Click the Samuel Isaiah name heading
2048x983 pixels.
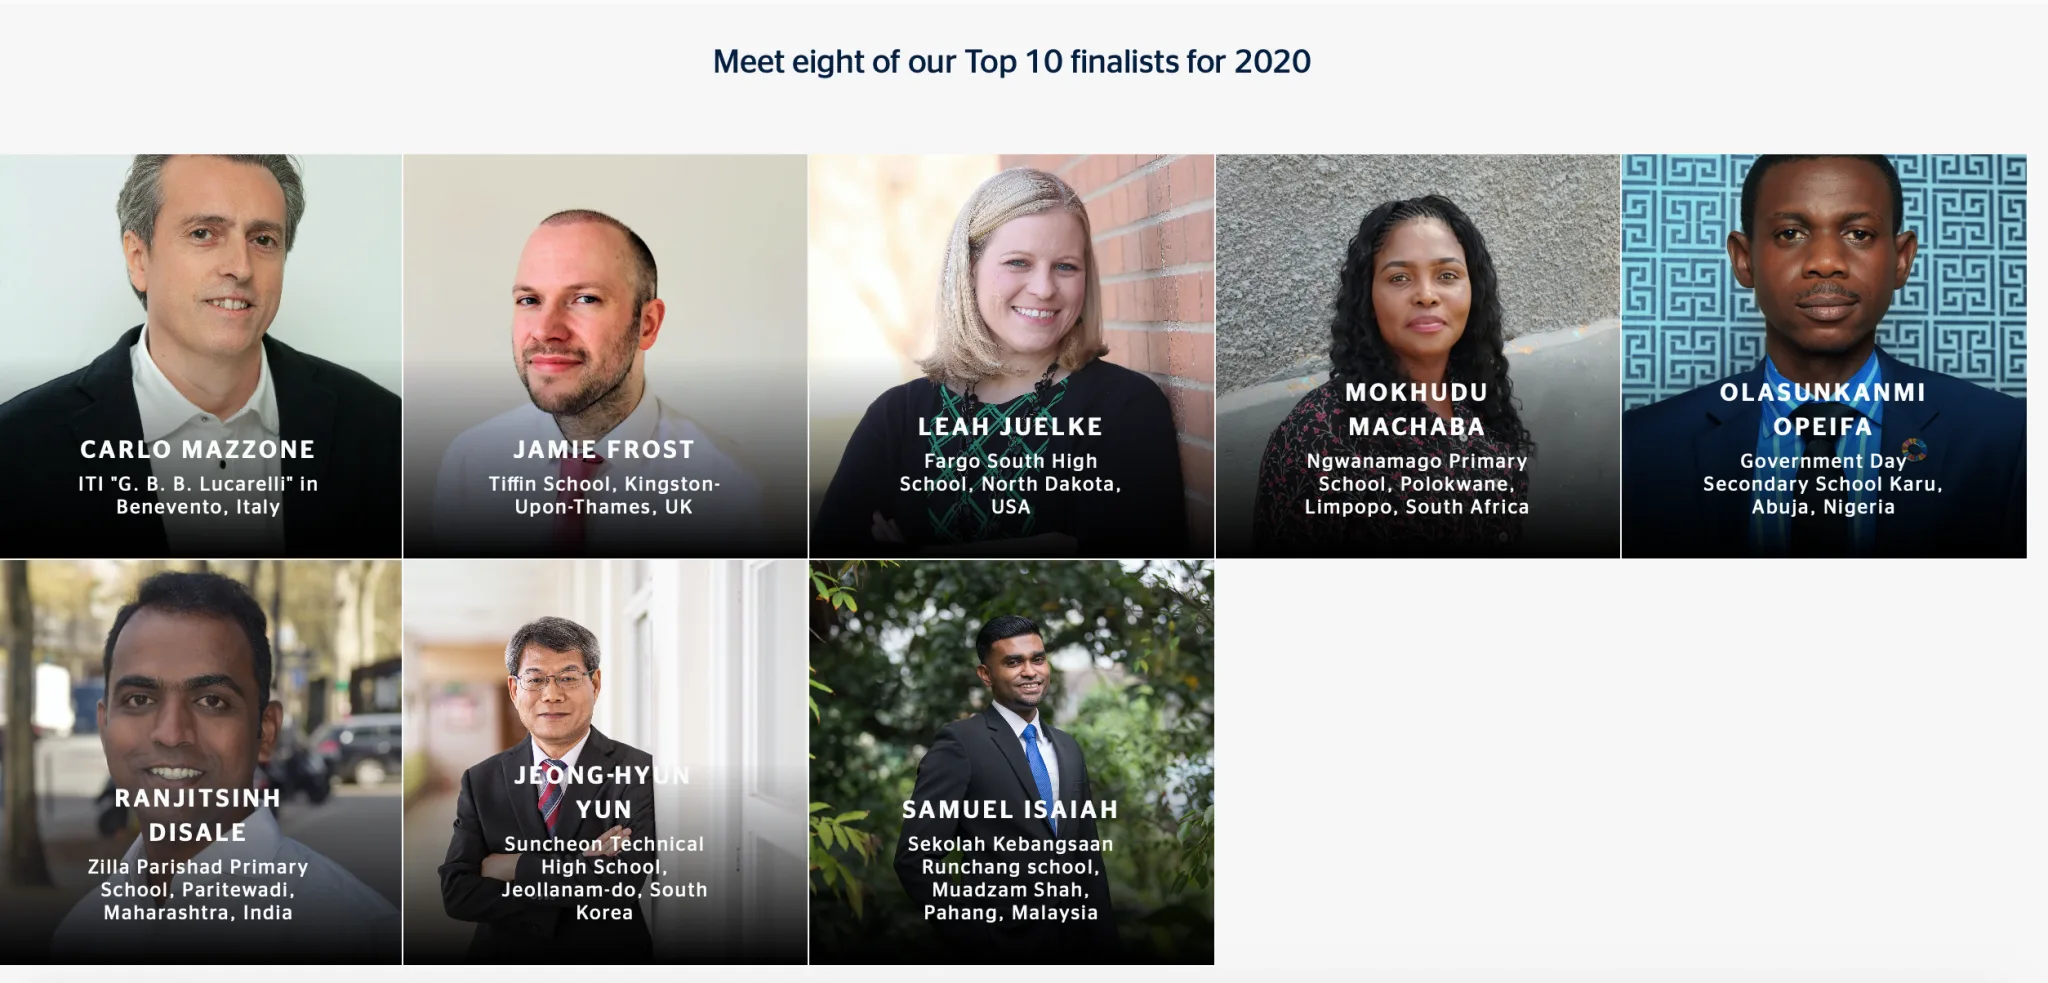[1010, 810]
